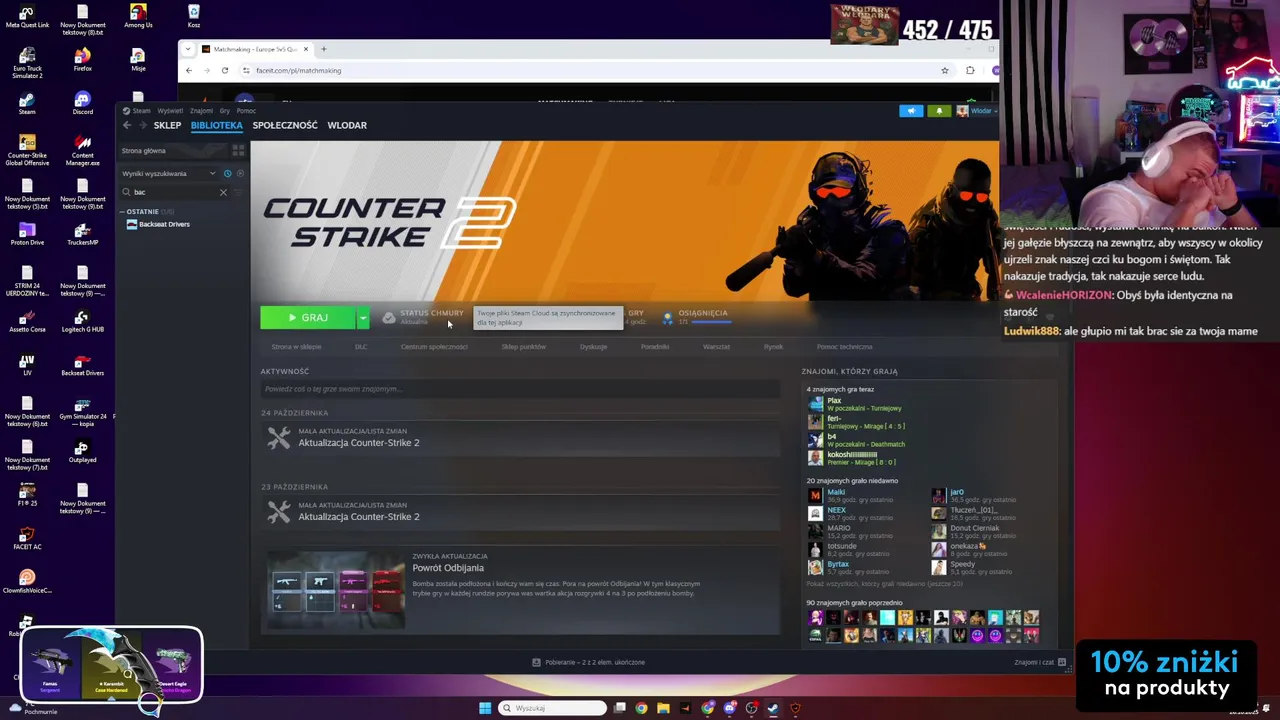
Task: Open the Dyskusje link
Action: 593,347
